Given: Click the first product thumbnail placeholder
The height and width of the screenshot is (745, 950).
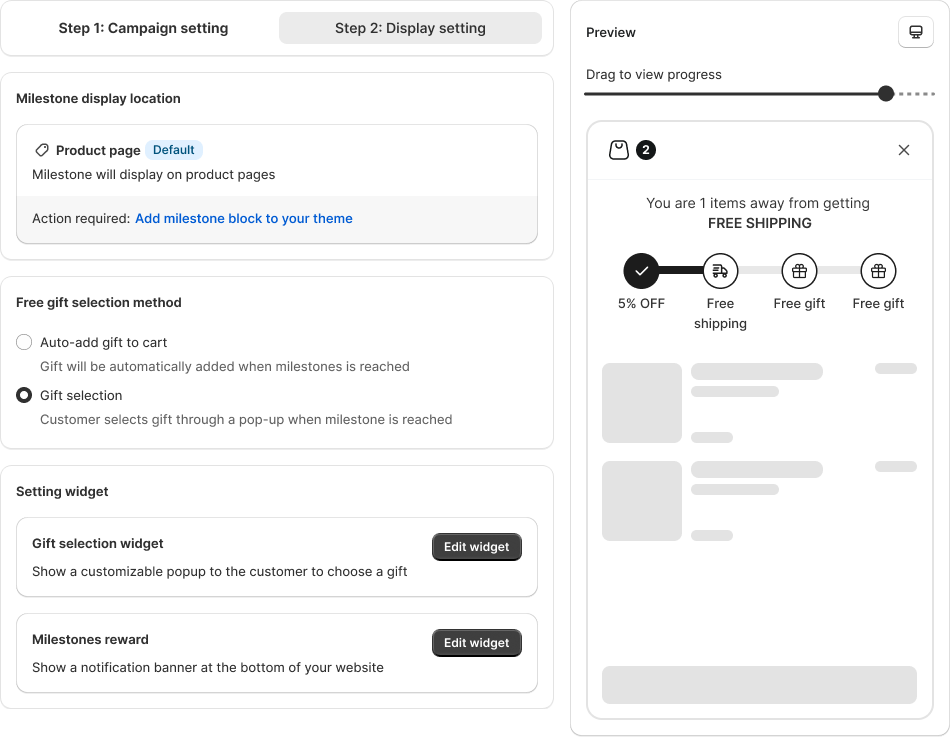Looking at the screenshot, I should [x=642, y=403].
